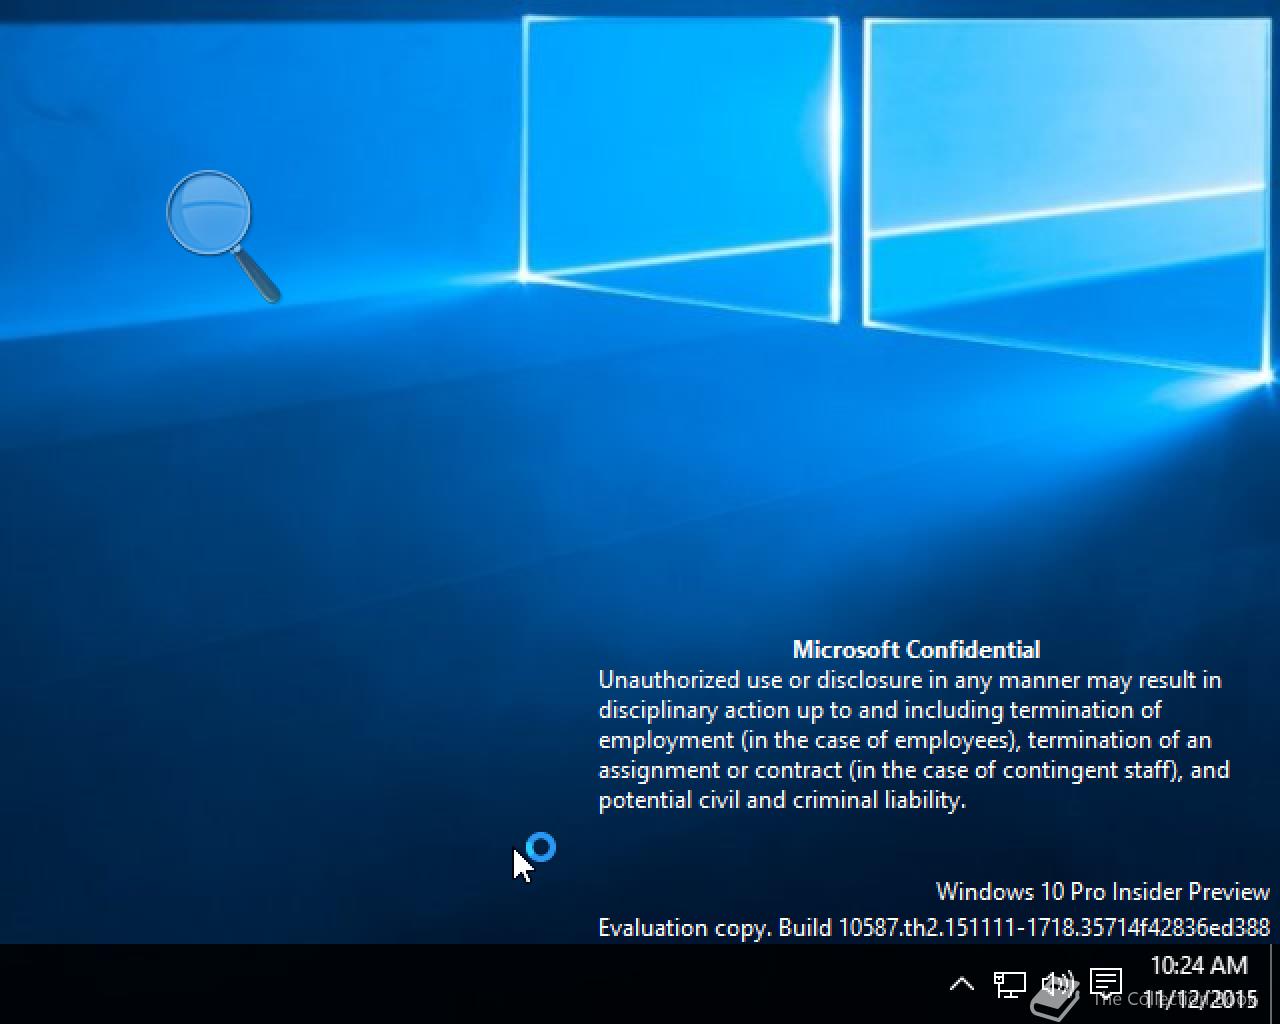The width and height of the screenshot is (1280, 1024).
Task: Click the Show desktop sliver beside the clock
Action: [x=1274, y=984]
